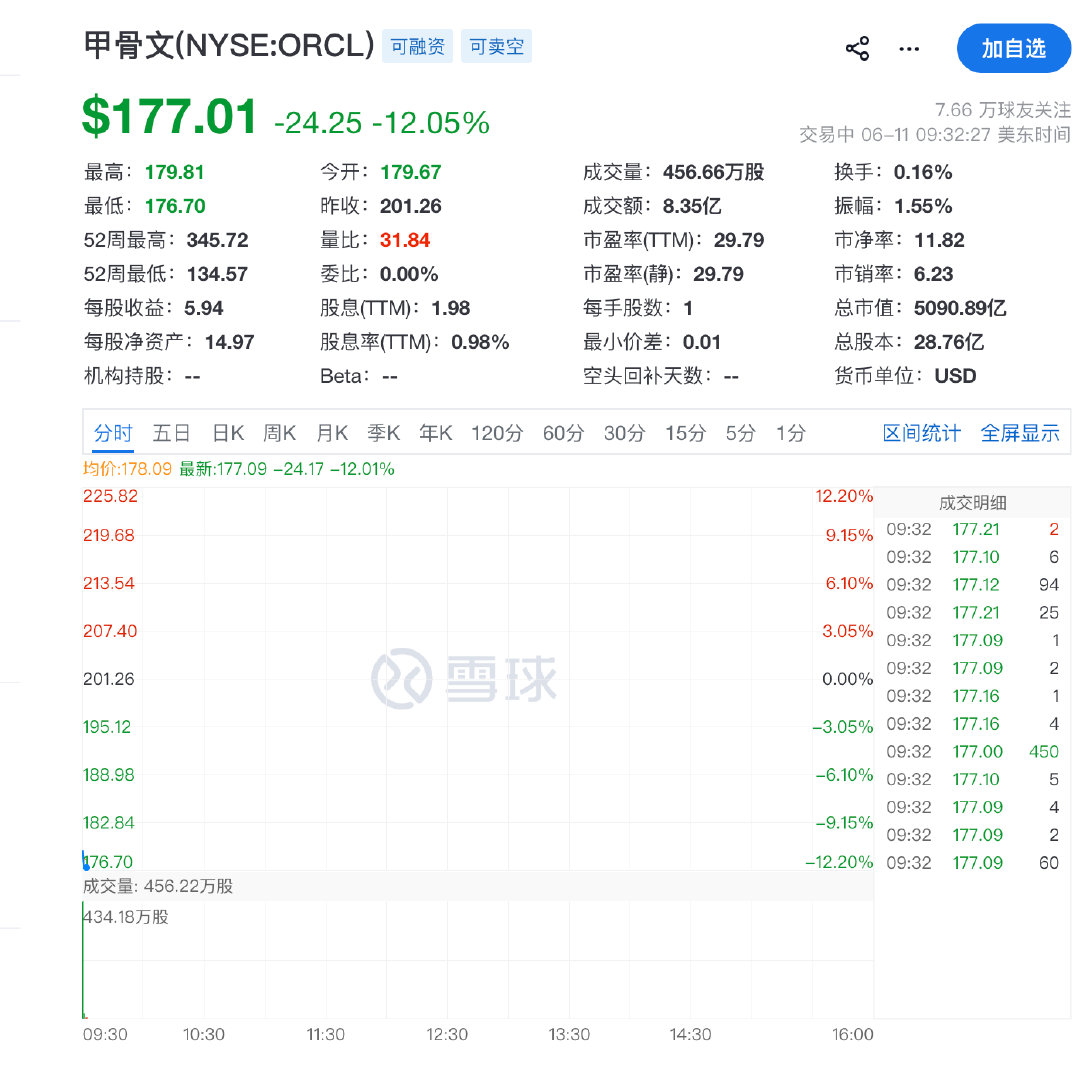1088x1080 pixels.
Task: Click the 7.66 万球友关注 follower count
Action: coord(1003,110)
